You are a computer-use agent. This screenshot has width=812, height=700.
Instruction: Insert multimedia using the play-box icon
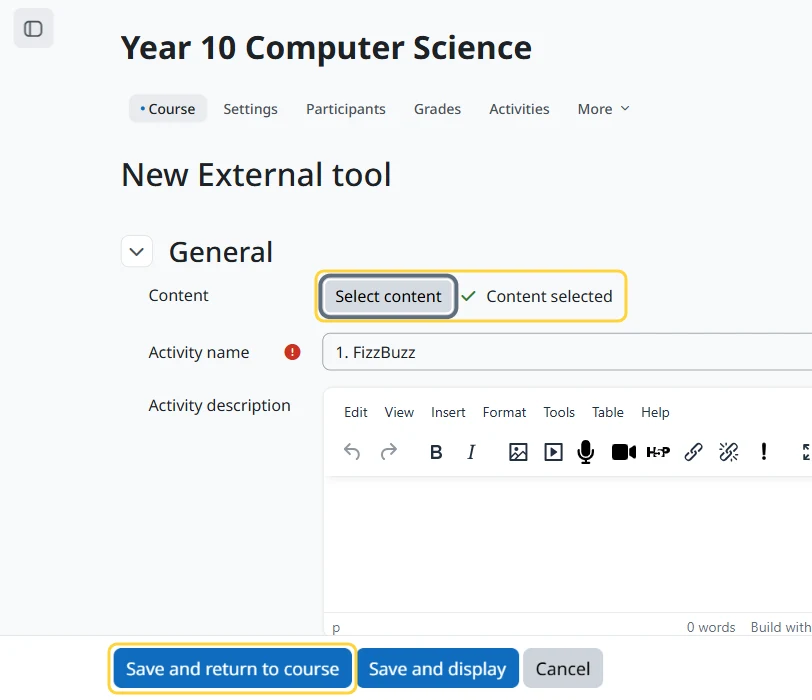tap(553, 452)
